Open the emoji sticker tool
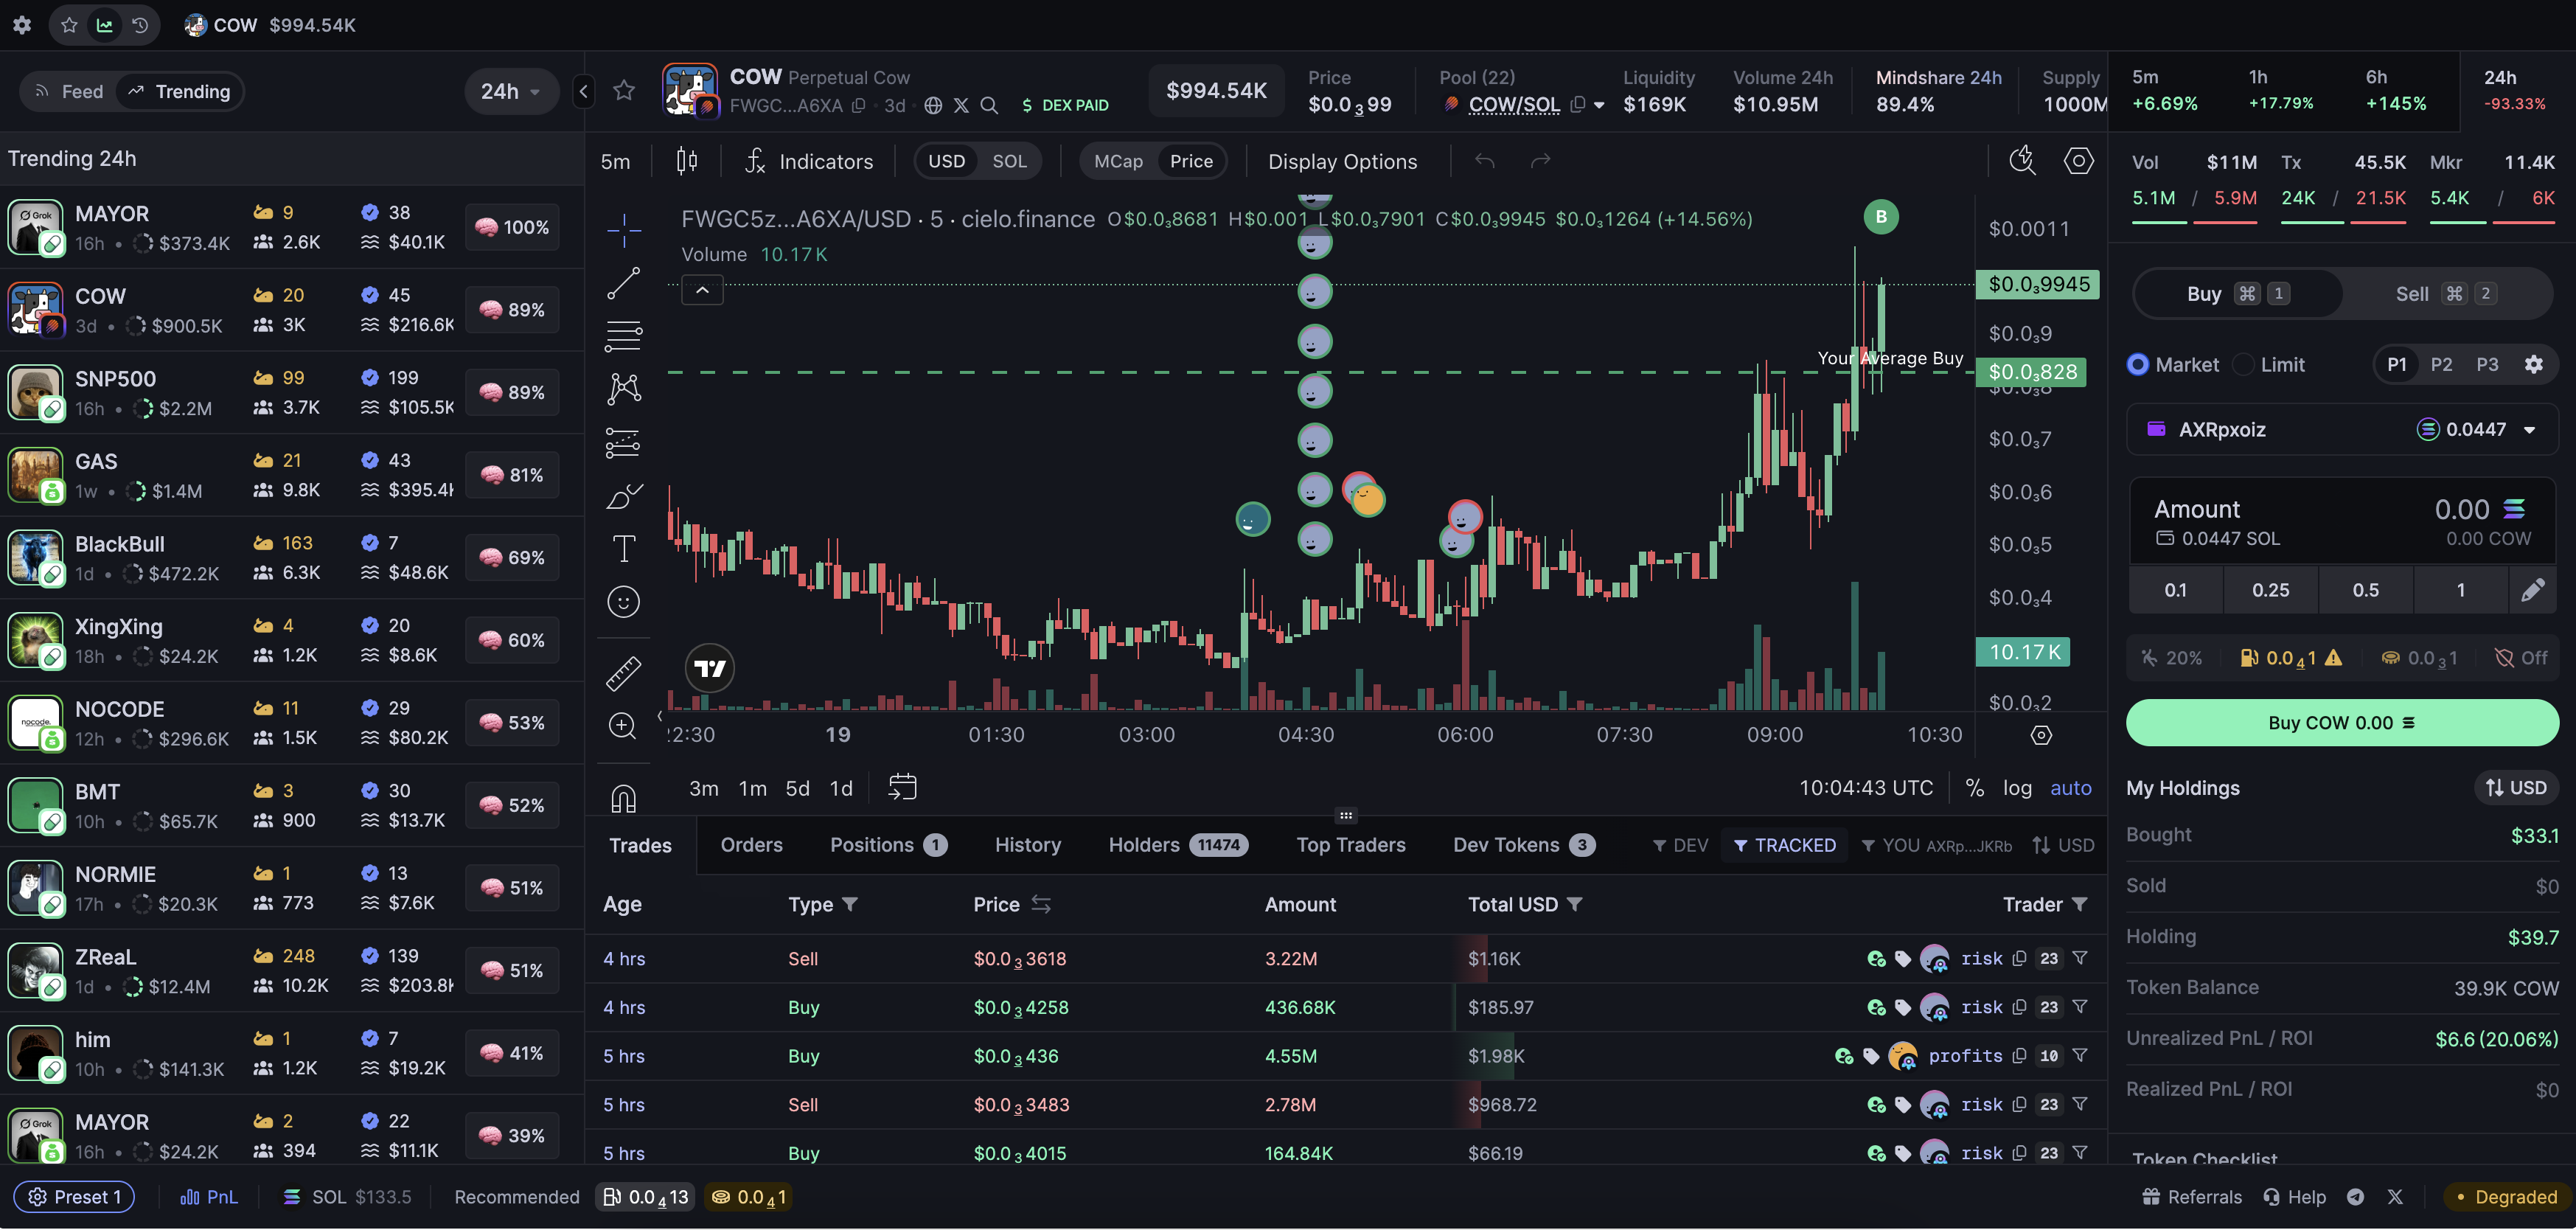The width and height of the screenshot is (2576, 1230). tap(623, 602)
